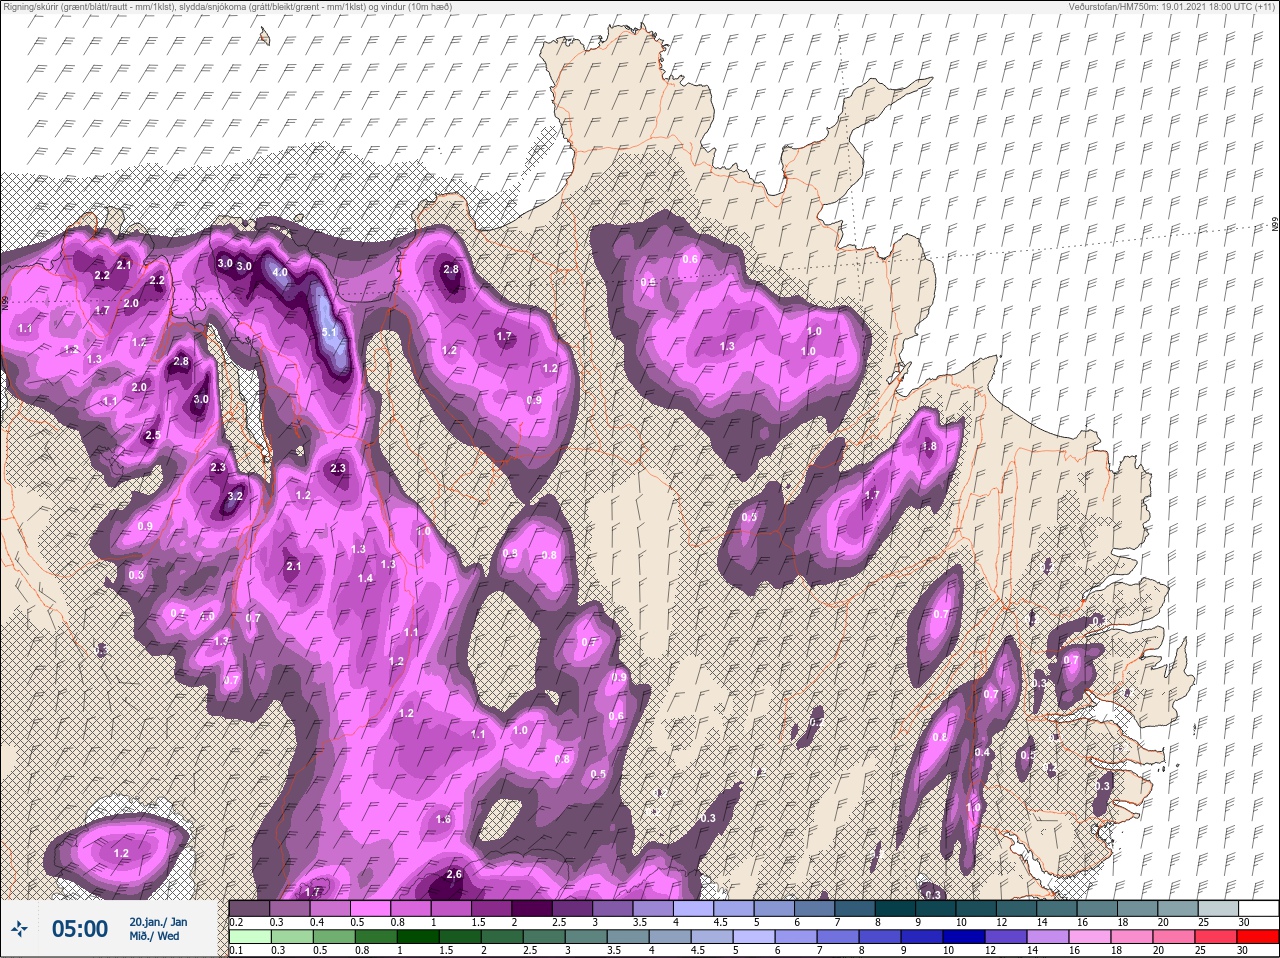Select the bright pink 0.5–0.8 upper legend swatch
Screen dimensions: 1280x958
(x=371, y=907)
